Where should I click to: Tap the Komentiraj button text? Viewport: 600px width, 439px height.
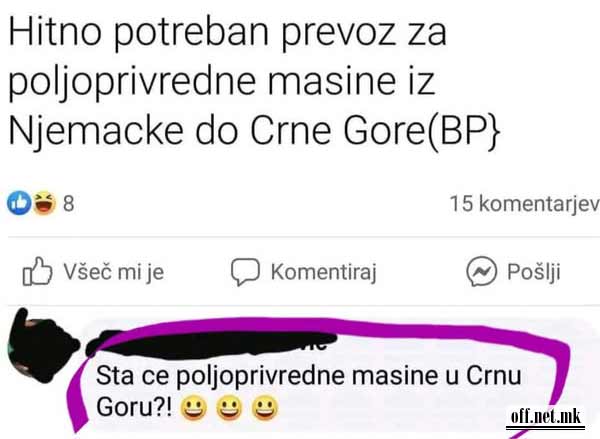[x=324, y=272]
